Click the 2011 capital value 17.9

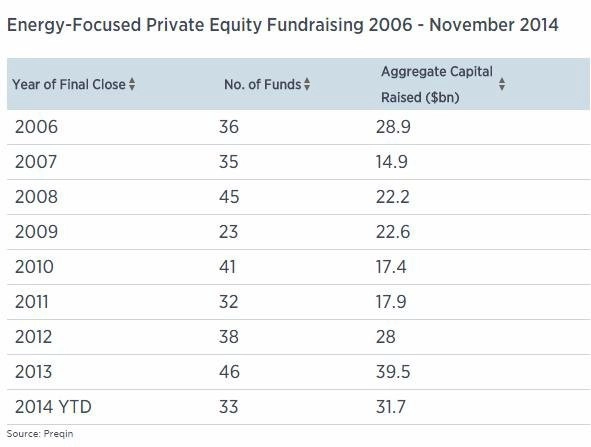391,302
